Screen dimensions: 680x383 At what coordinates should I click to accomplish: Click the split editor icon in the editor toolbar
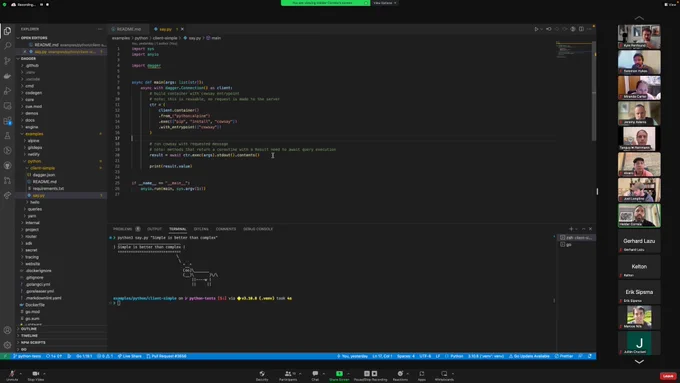tap(581, 29)
